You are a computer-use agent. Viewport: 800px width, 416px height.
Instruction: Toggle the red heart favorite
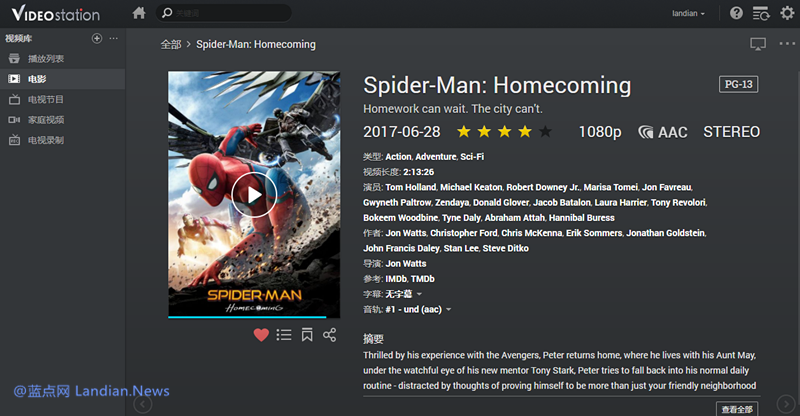(x=261, y=335)
